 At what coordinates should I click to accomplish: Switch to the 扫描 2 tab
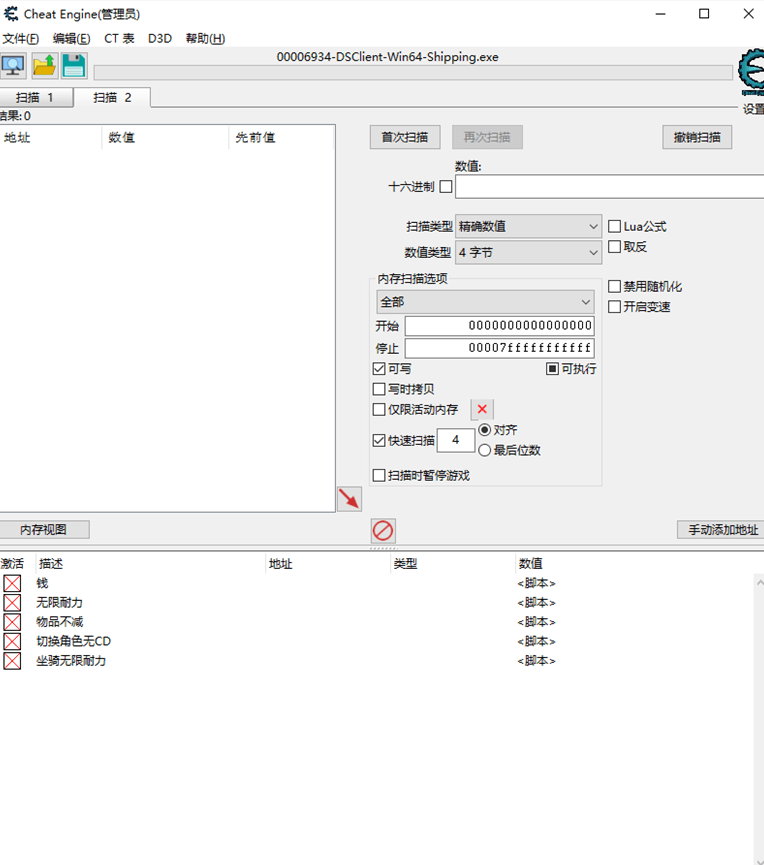(x=113, y=98)
